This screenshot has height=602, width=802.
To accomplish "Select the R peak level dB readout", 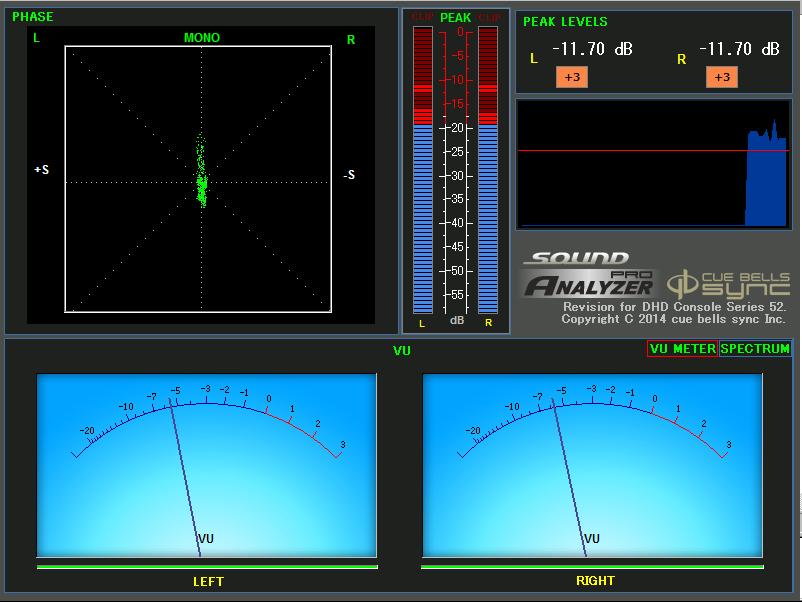I will pos(738,48).
